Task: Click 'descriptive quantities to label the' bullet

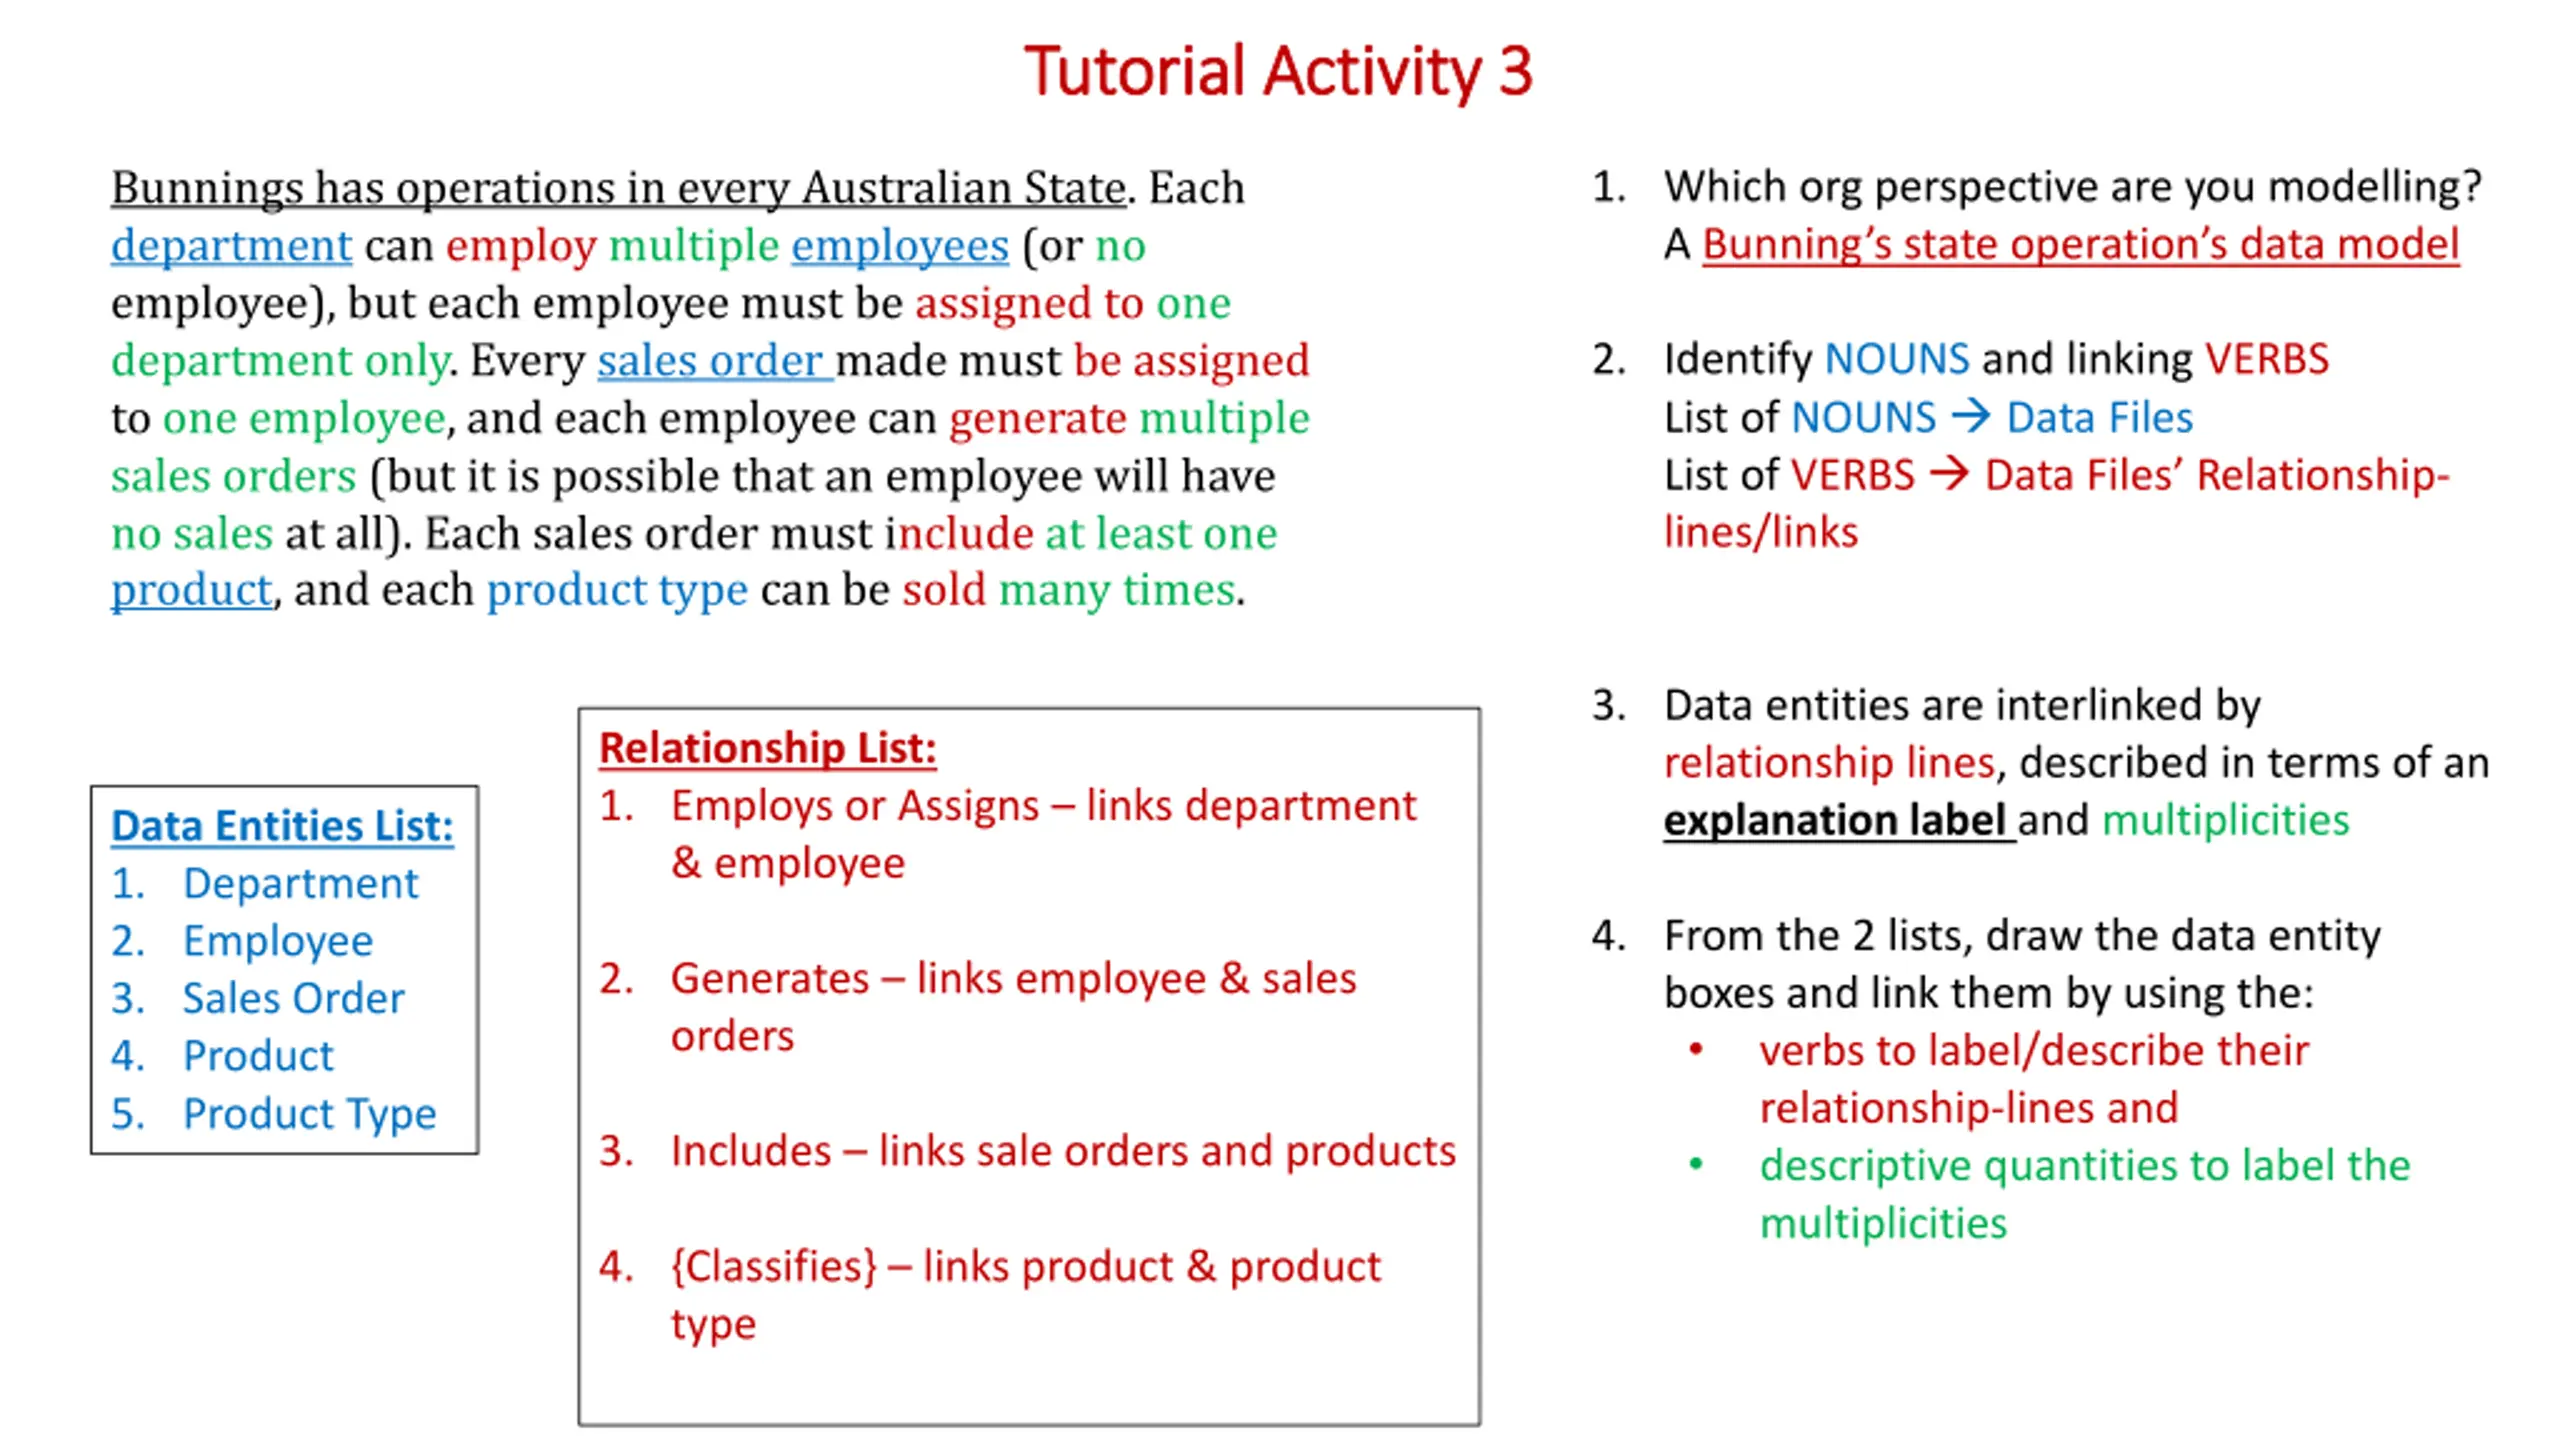Action: coord(2085,1167)
